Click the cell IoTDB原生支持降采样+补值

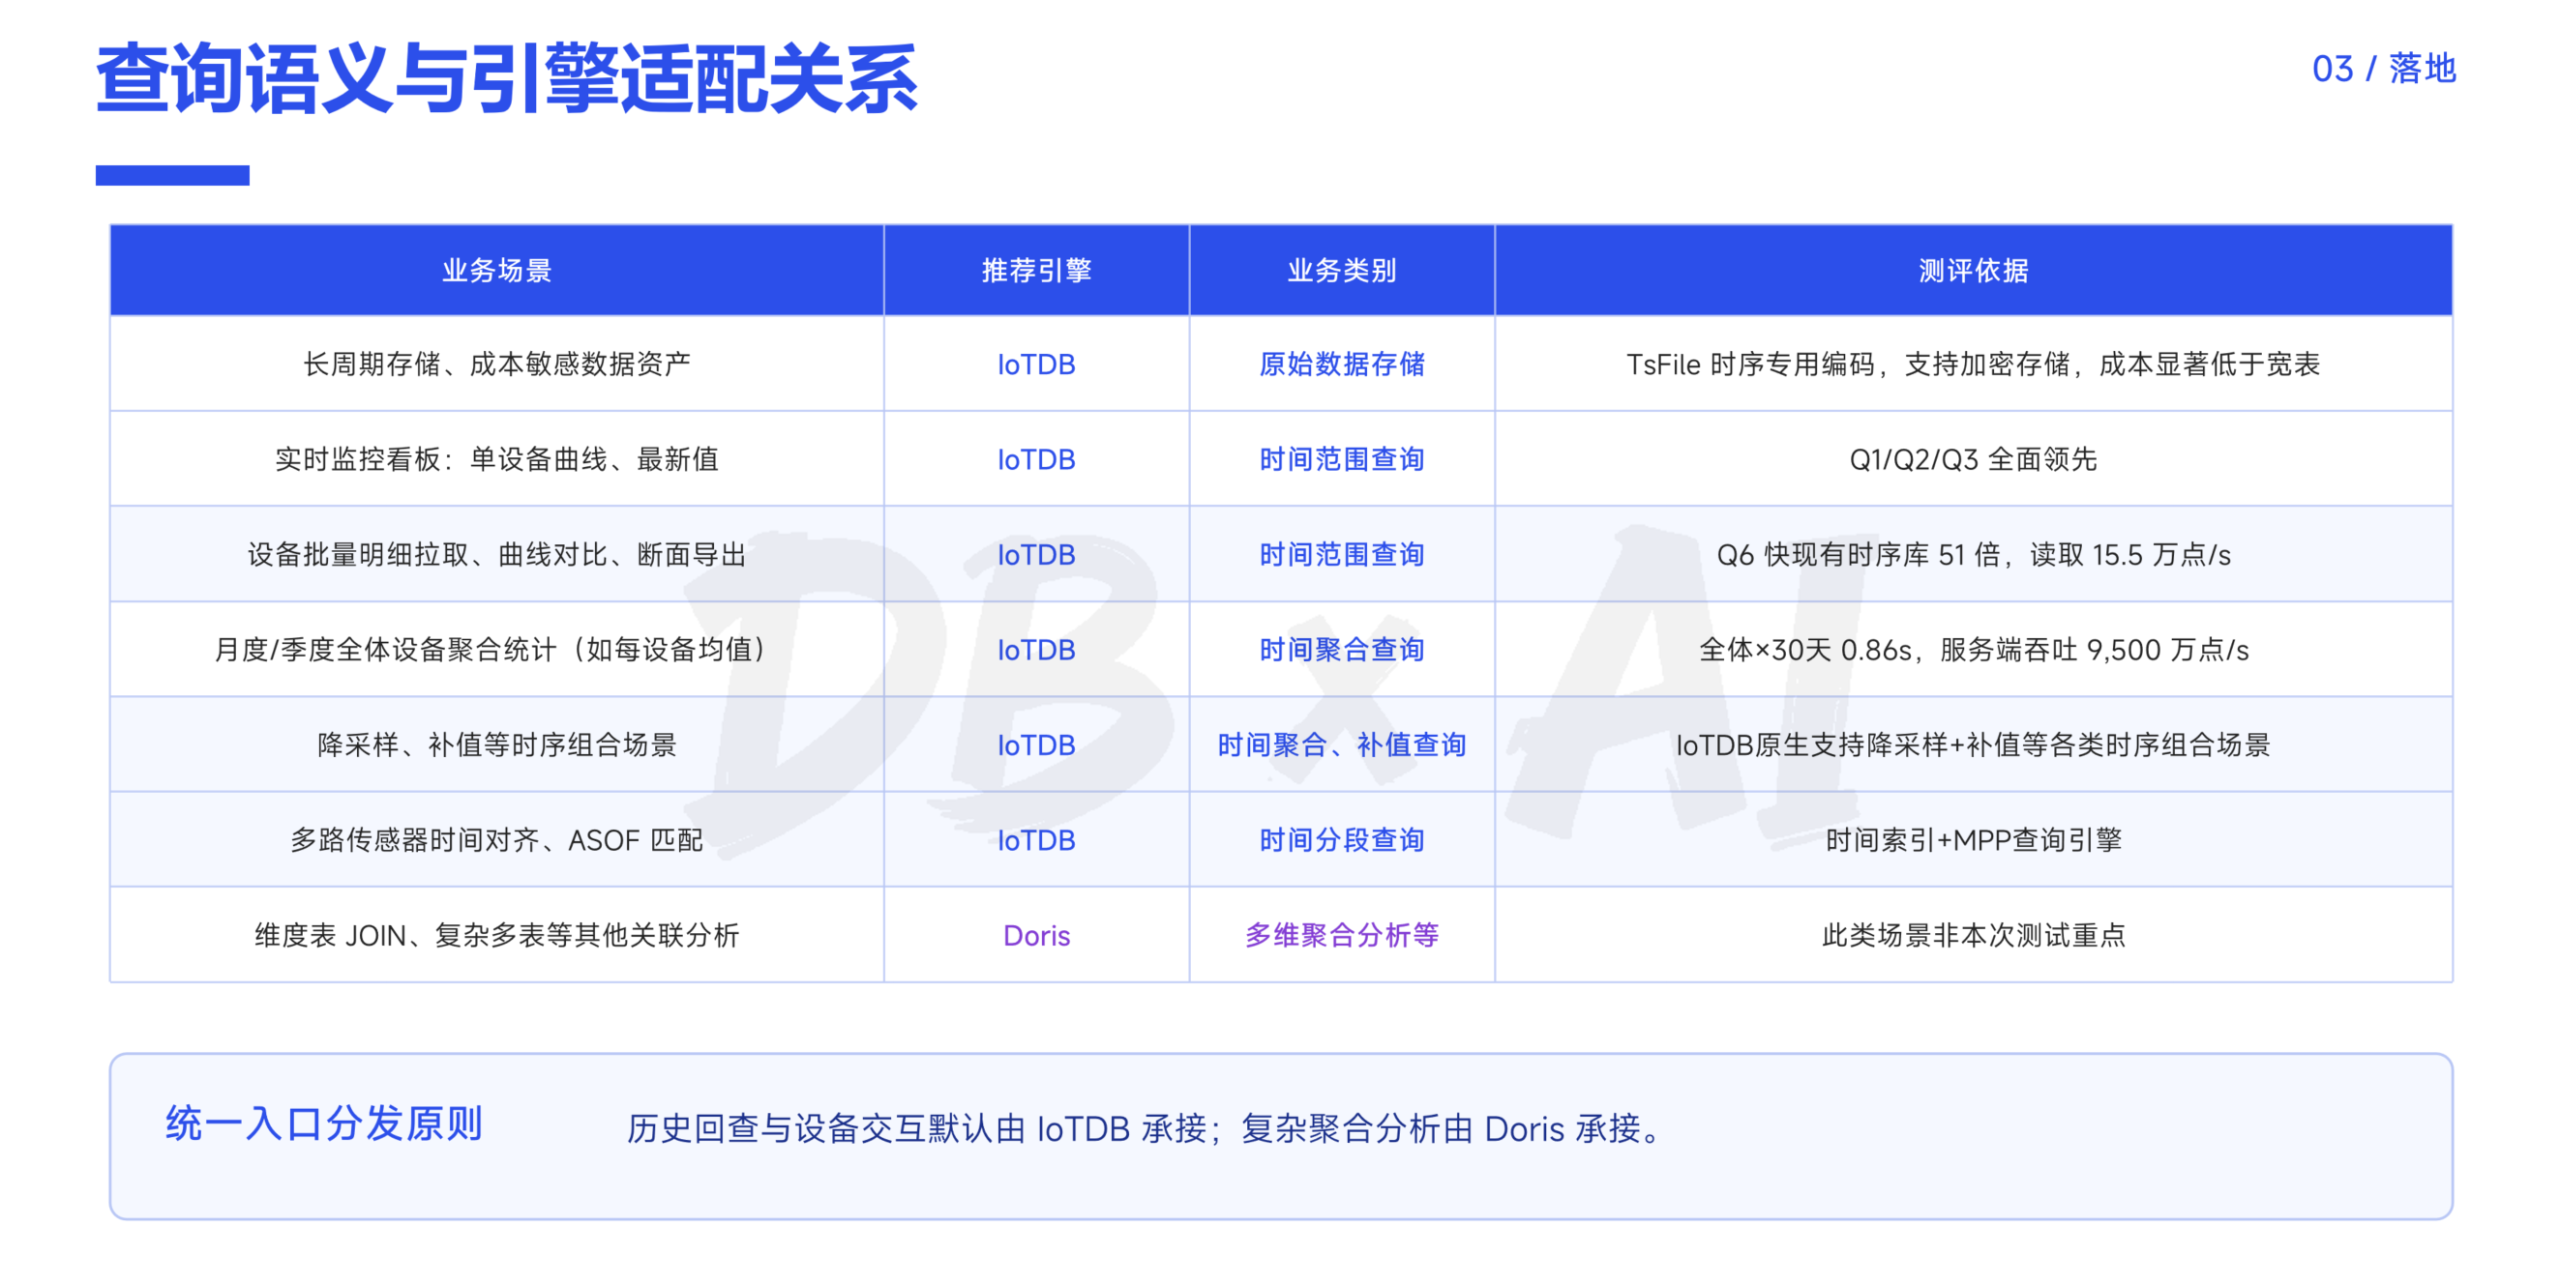[1972, 744]
